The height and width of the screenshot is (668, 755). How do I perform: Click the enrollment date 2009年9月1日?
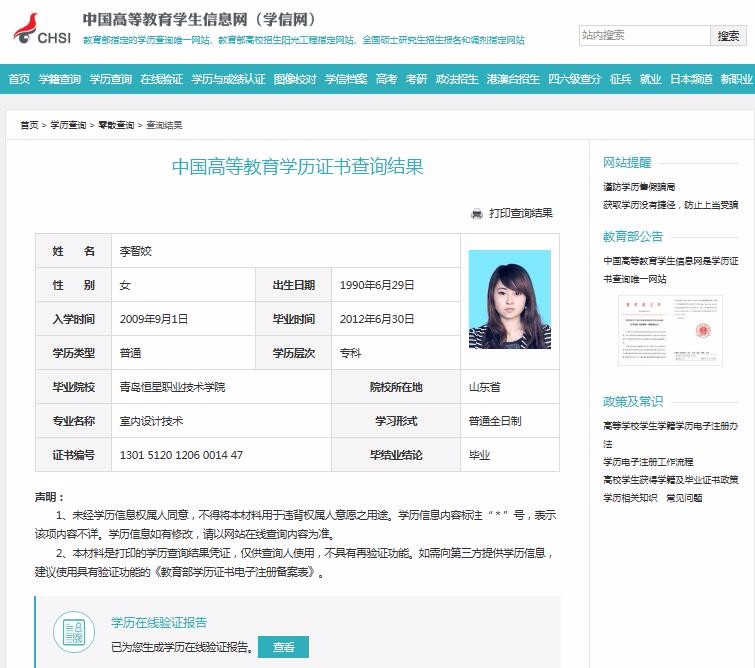tap(154, 319)
